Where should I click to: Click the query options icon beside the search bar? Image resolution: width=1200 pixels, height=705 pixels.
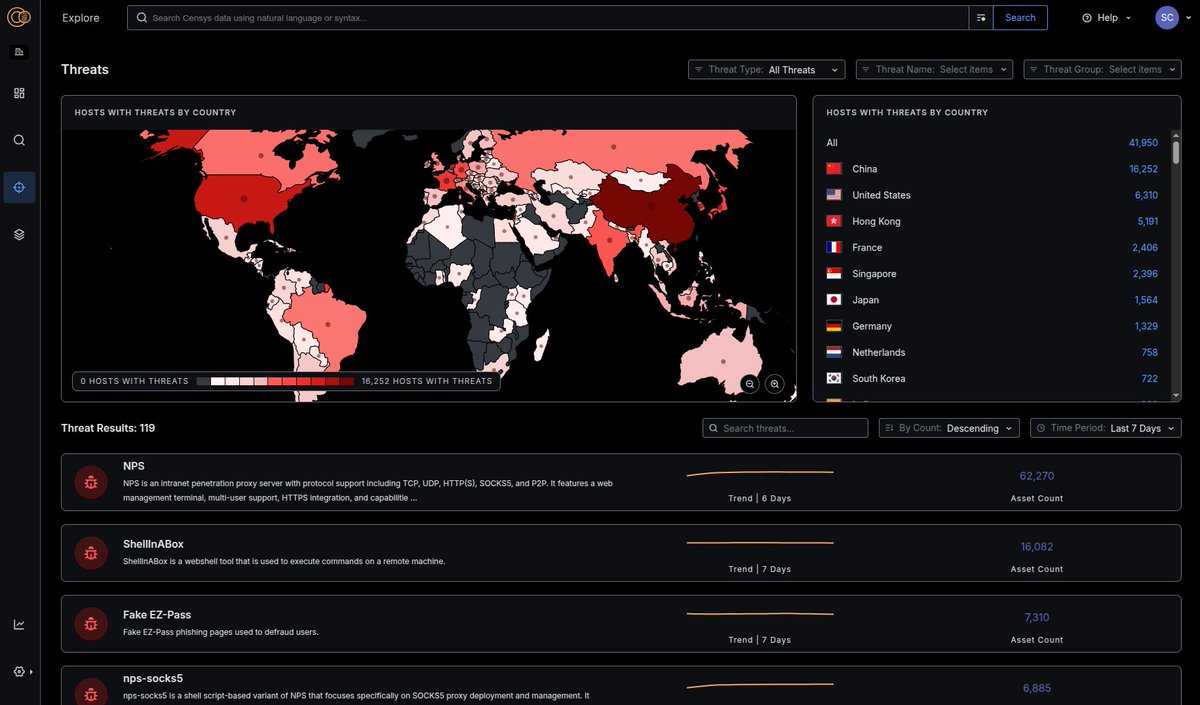981,17
